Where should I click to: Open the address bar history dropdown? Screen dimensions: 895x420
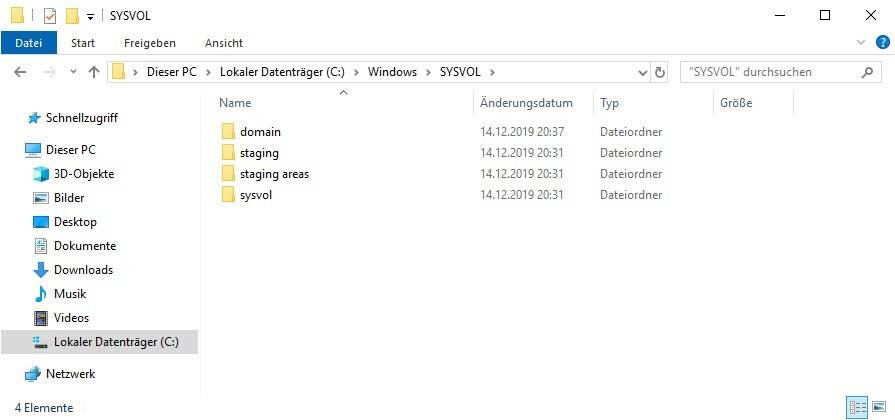click(x=641, y=72)
